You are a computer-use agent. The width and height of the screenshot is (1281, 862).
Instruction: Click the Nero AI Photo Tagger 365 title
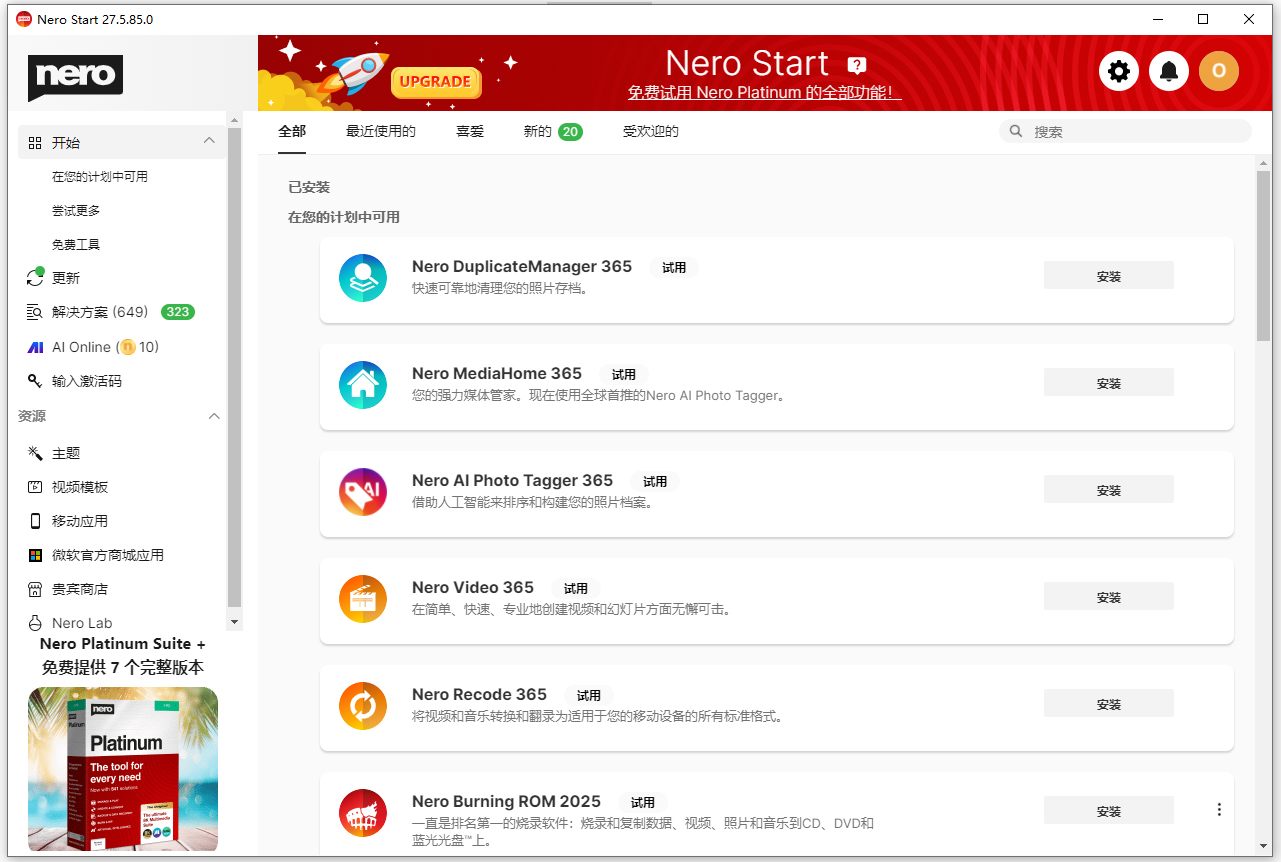[512, 480]
